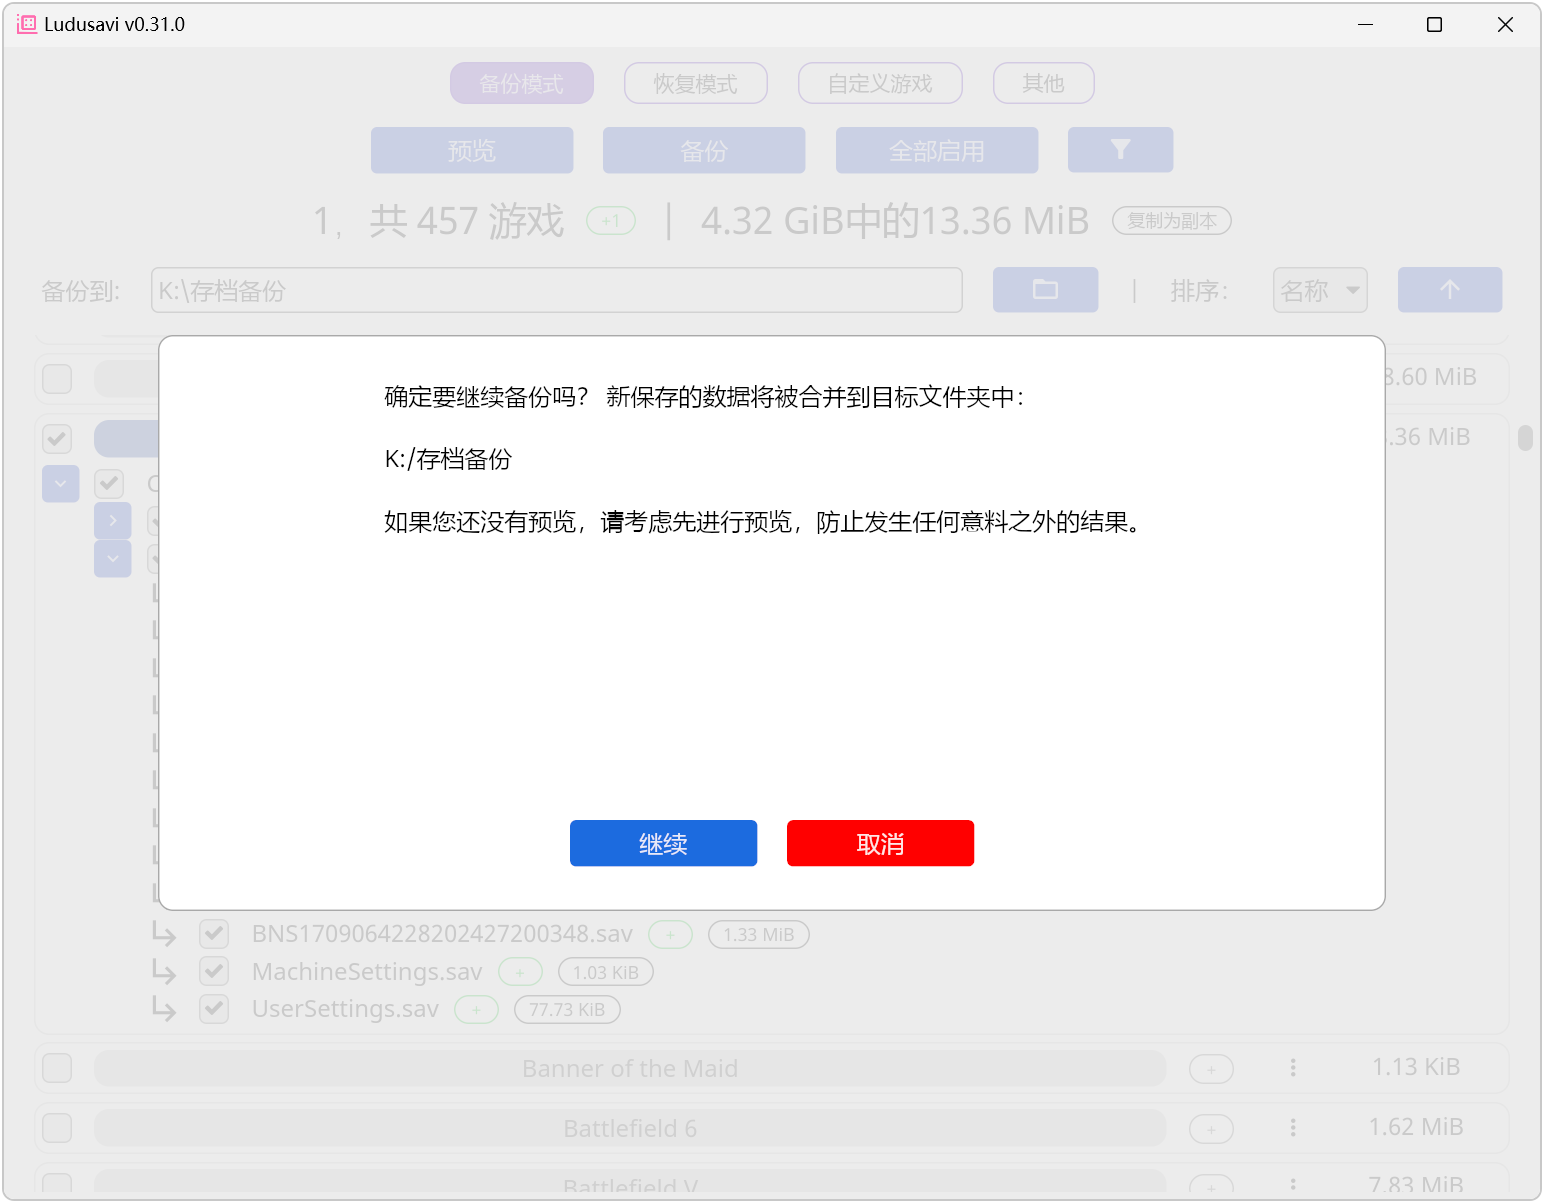The width and height of the screenshot is (1543, 1203).
Task: Click plus badge next to UserSettings.sav
Action: 477,1010
